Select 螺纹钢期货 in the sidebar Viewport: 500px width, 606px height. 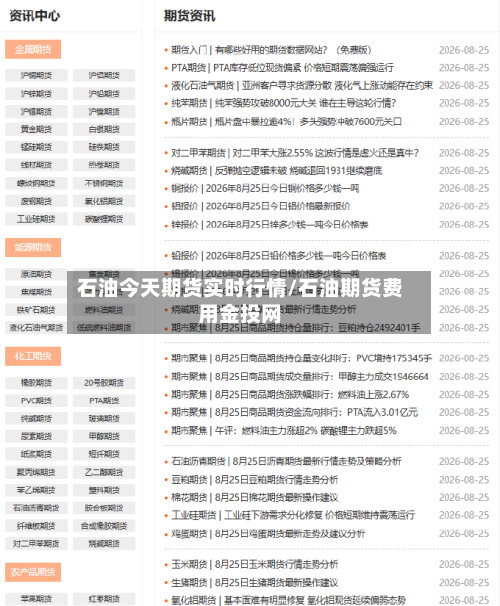(x=36, y=183)
